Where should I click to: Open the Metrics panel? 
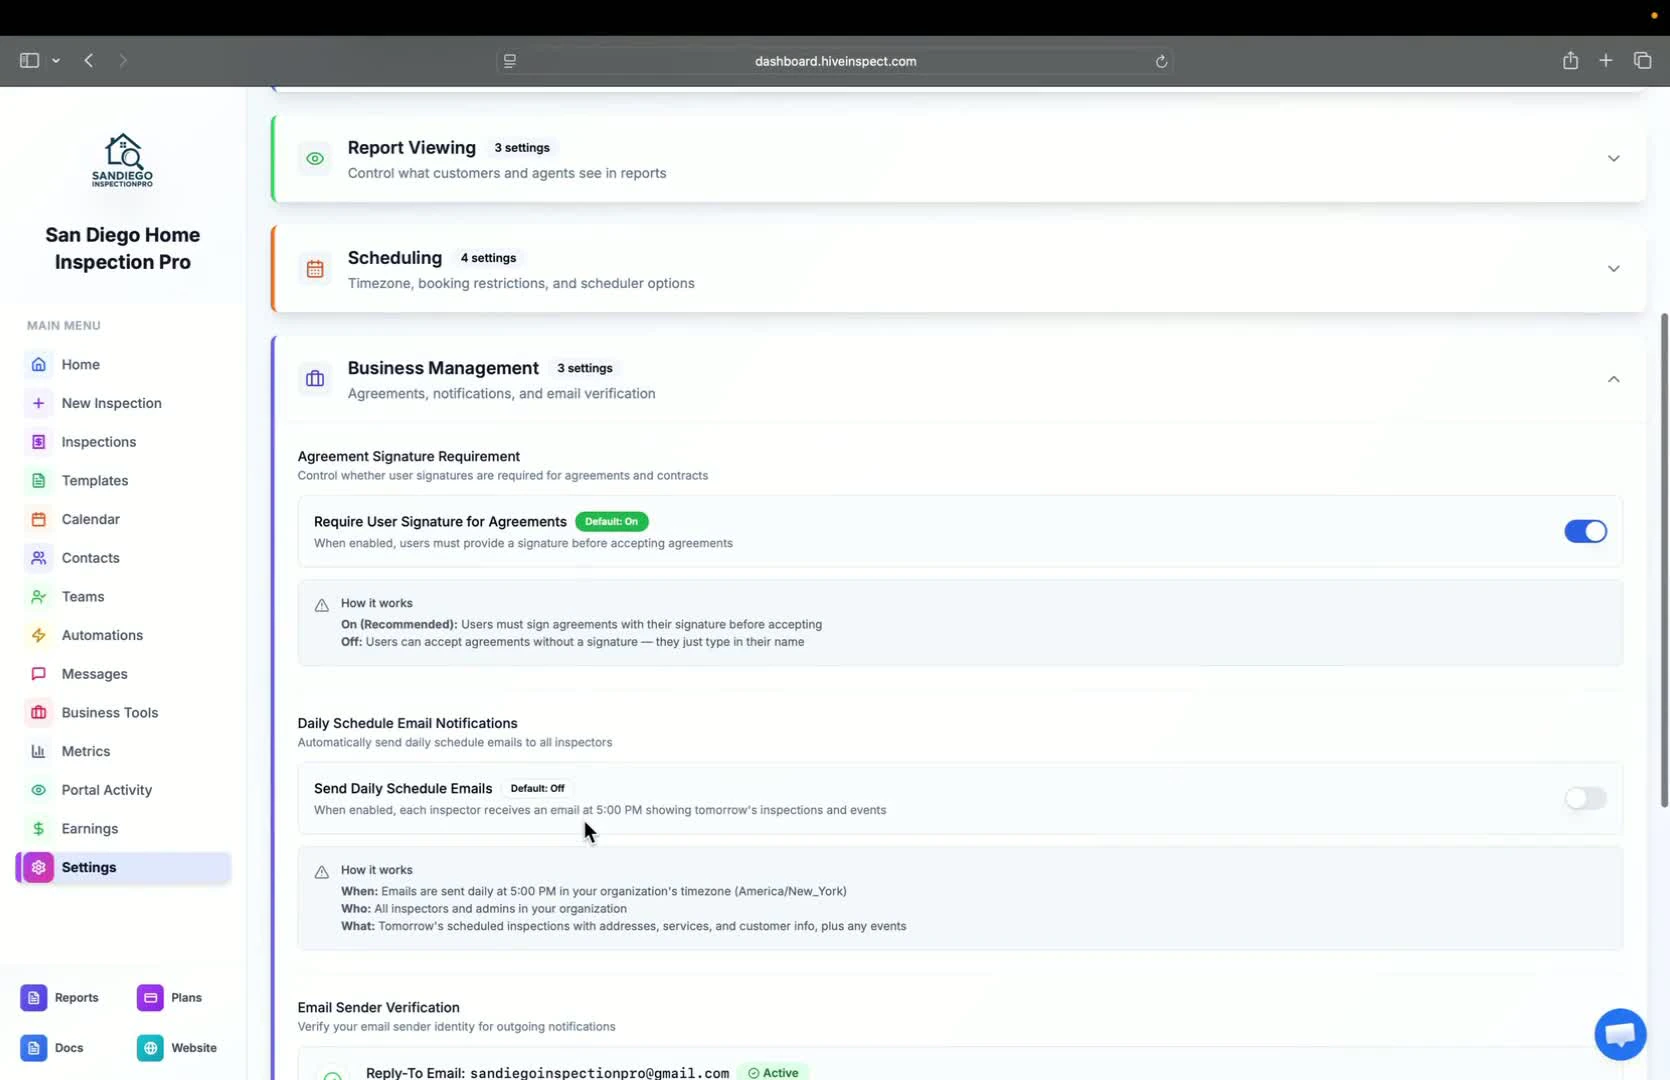click(x=85, y=751)
